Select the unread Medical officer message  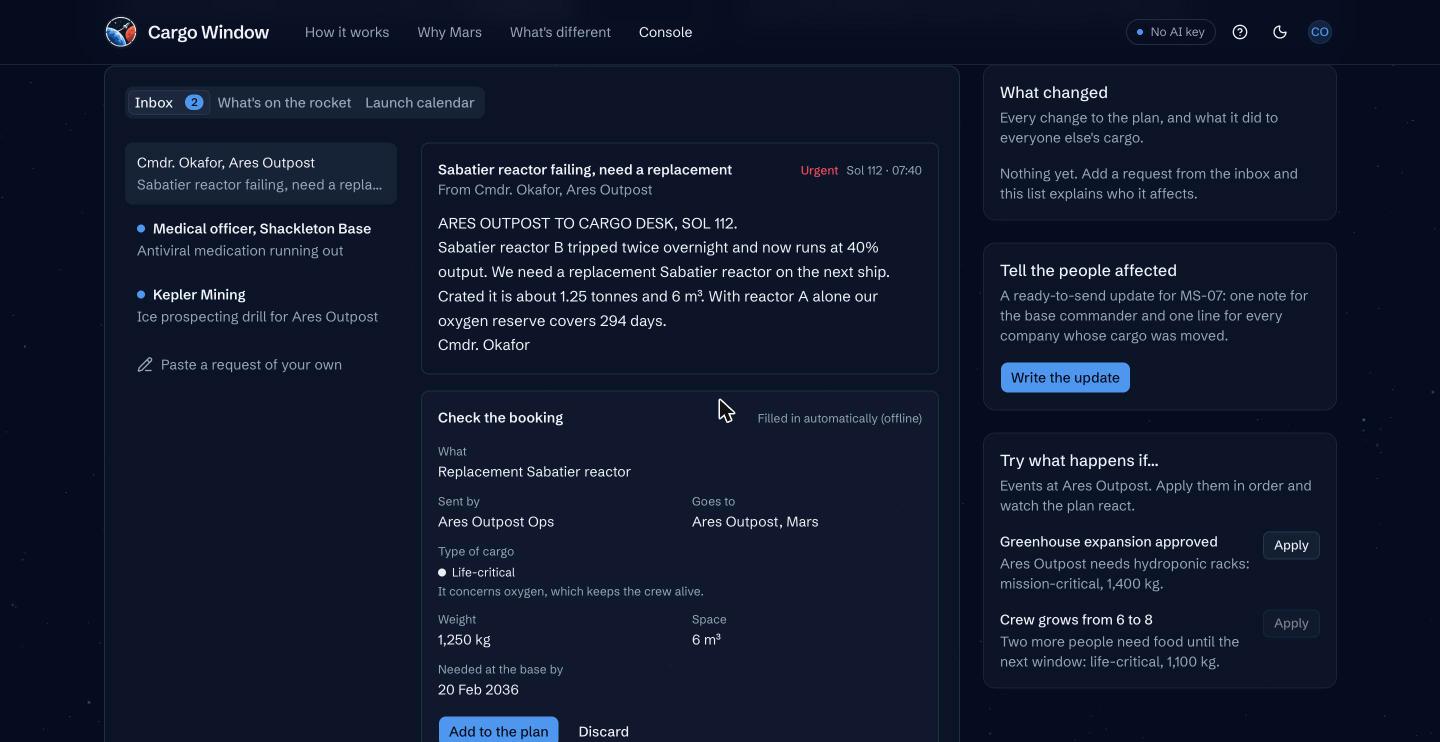pos(261,239)
